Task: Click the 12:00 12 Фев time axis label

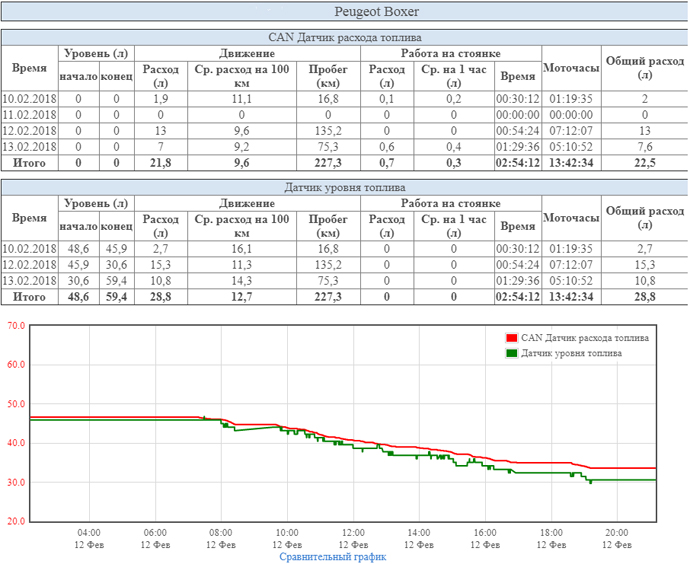Action: (x=354, y=539)
